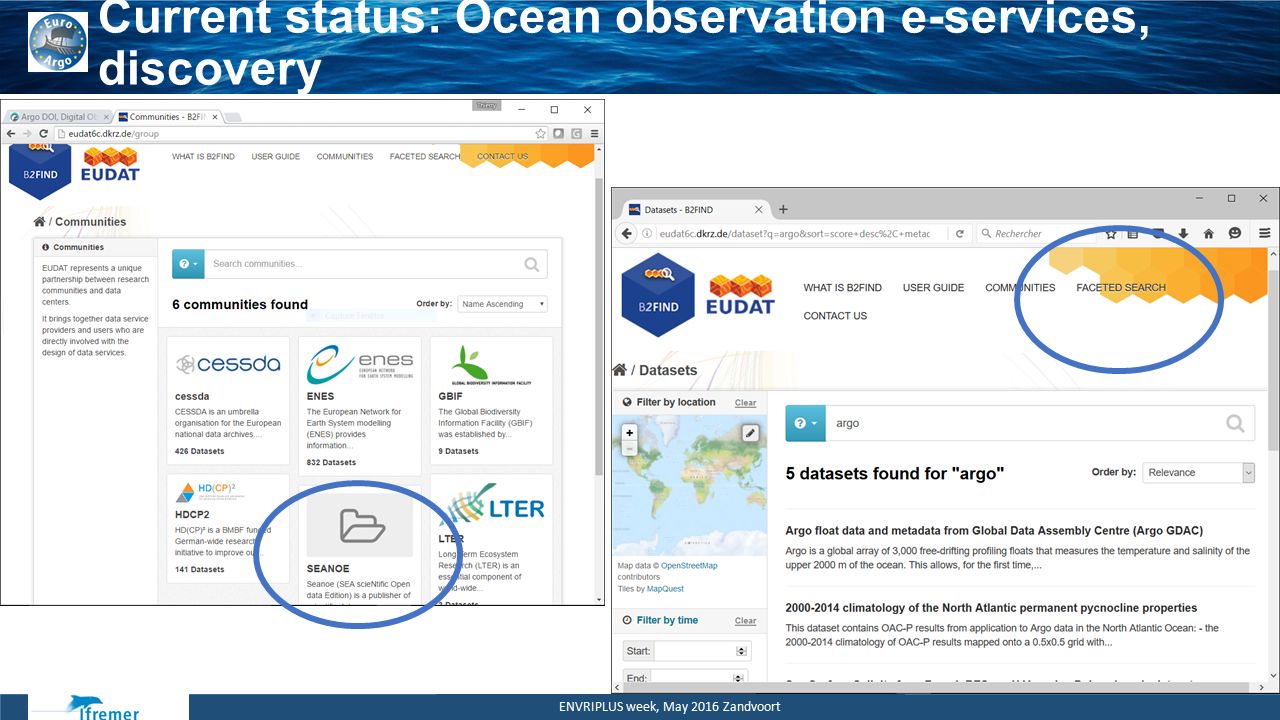The image size is (1280, 720).
Task: Click forward arrow in Communities browser window
Action: point(28,133)
